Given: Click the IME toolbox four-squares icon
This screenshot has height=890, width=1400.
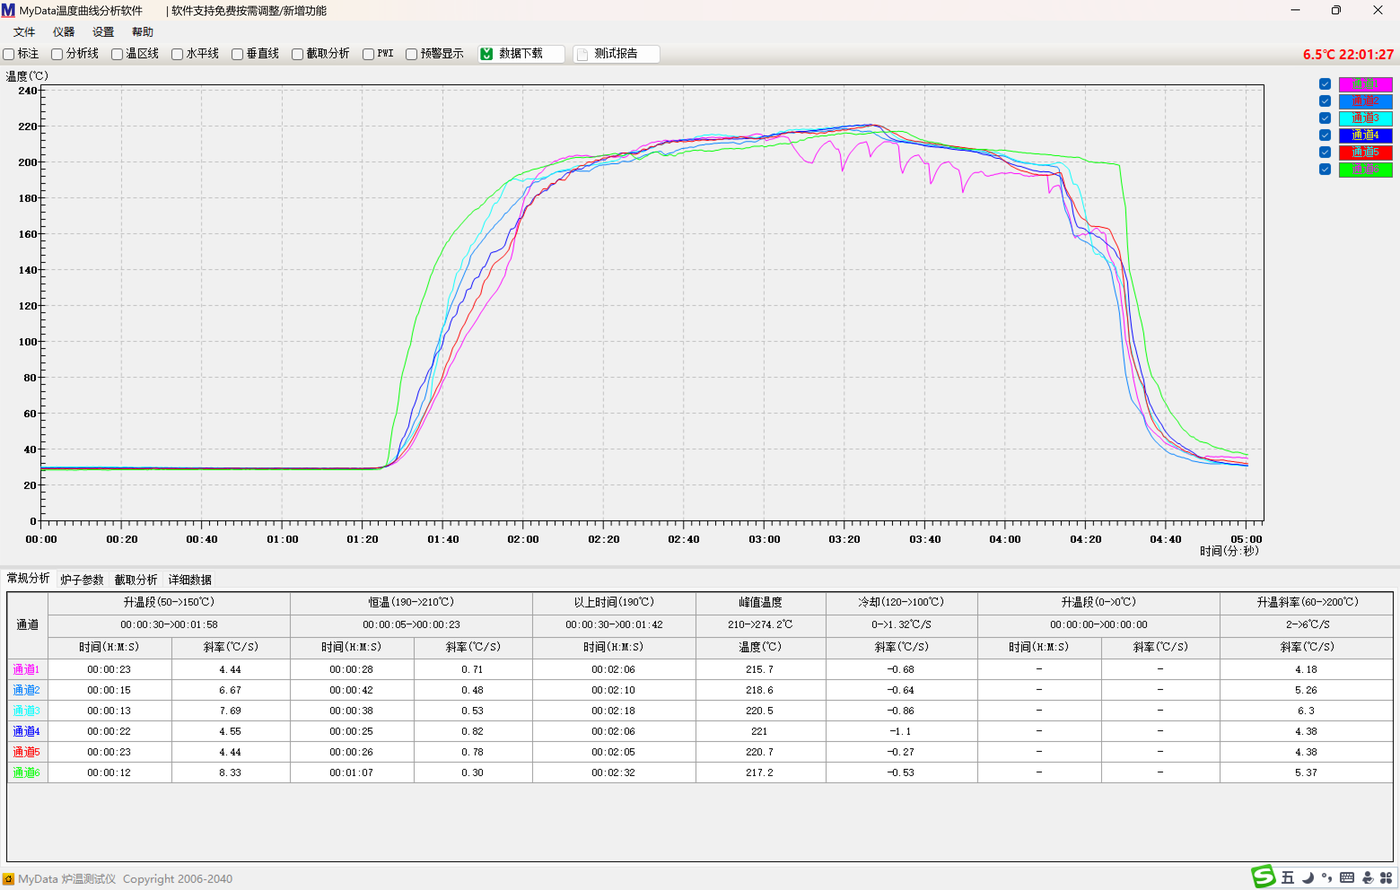Looking at the screenshot, I should [x=1386, y=878].
